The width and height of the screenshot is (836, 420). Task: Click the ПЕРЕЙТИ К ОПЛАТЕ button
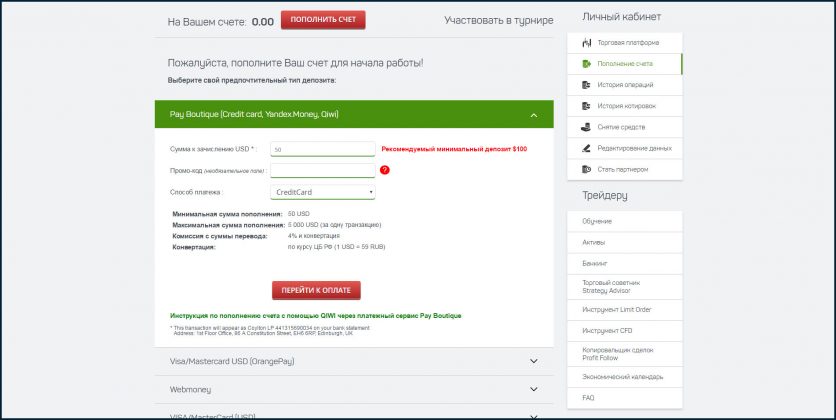316,290
